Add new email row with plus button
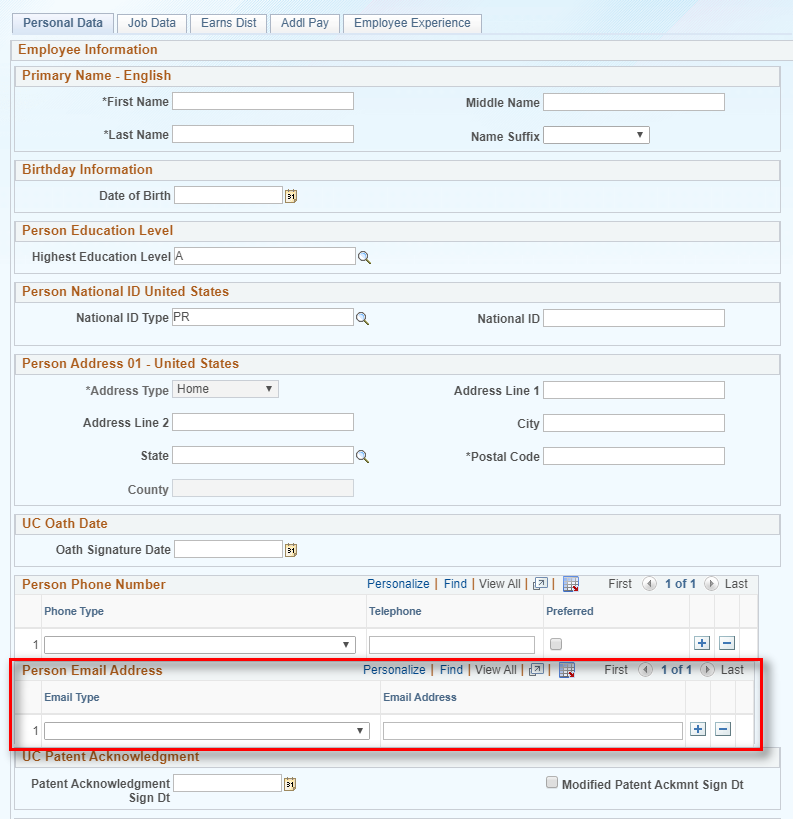793x819 pixels. pos(697,730)
